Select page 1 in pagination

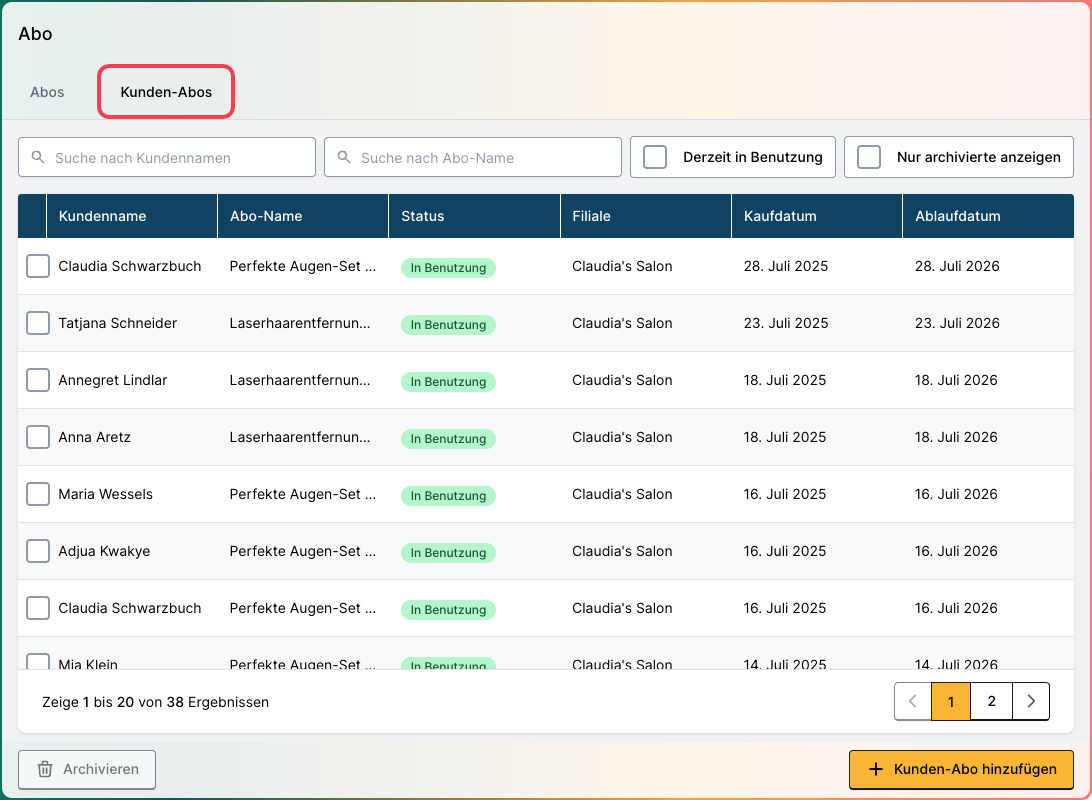point(951,701)
